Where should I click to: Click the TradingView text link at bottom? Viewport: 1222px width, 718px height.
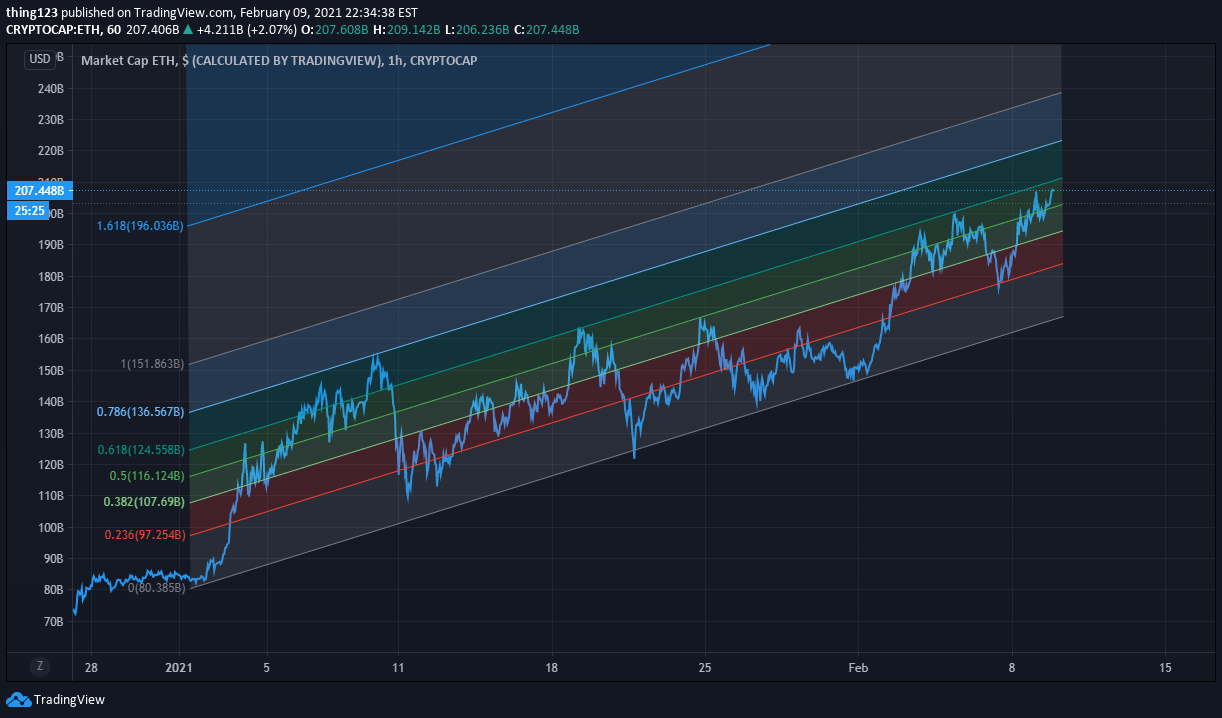pyautogui.click(x=69, y=700)
